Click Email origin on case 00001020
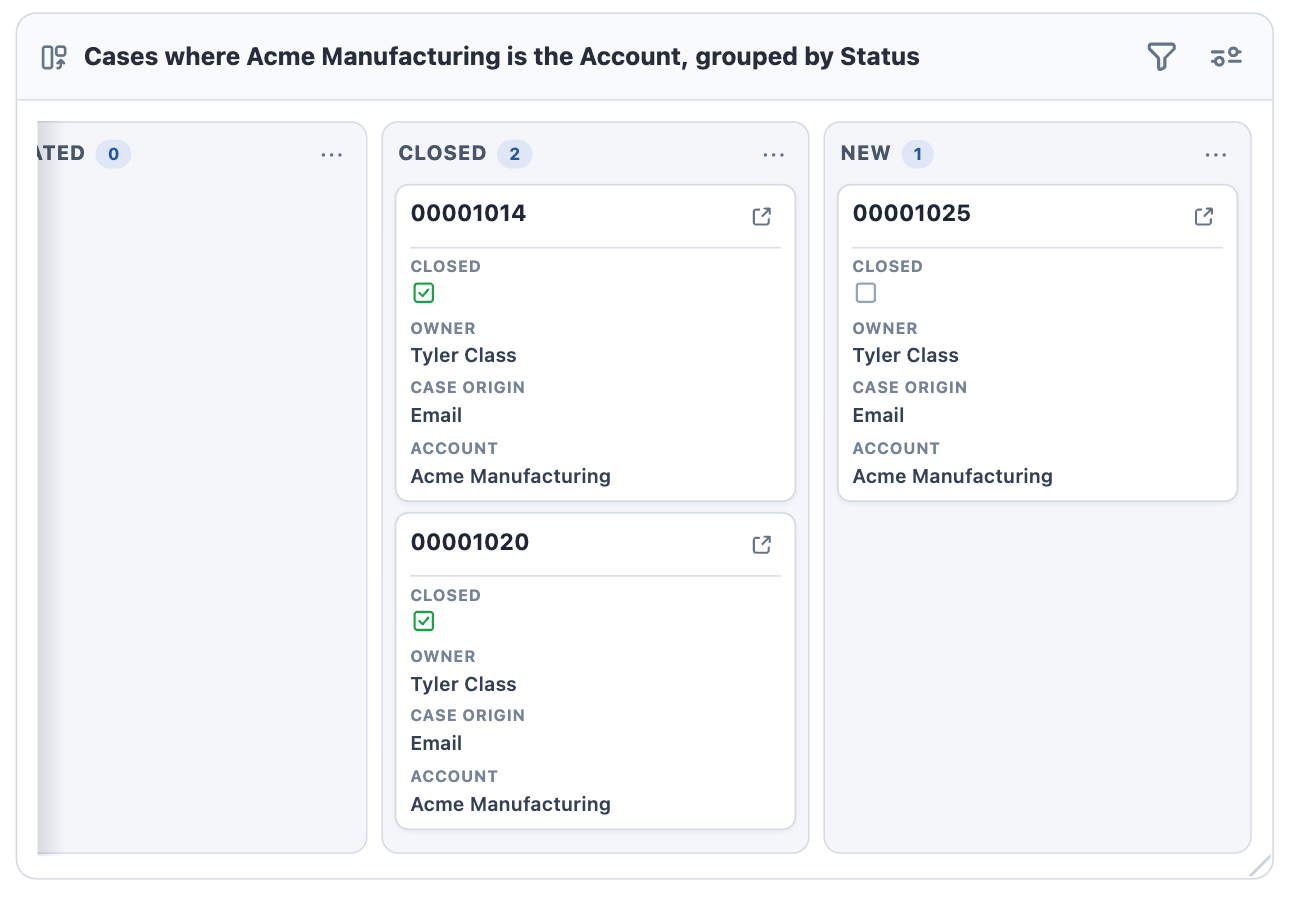Image resolution: width=1290 pixels, height=898 pixels. 437,743
